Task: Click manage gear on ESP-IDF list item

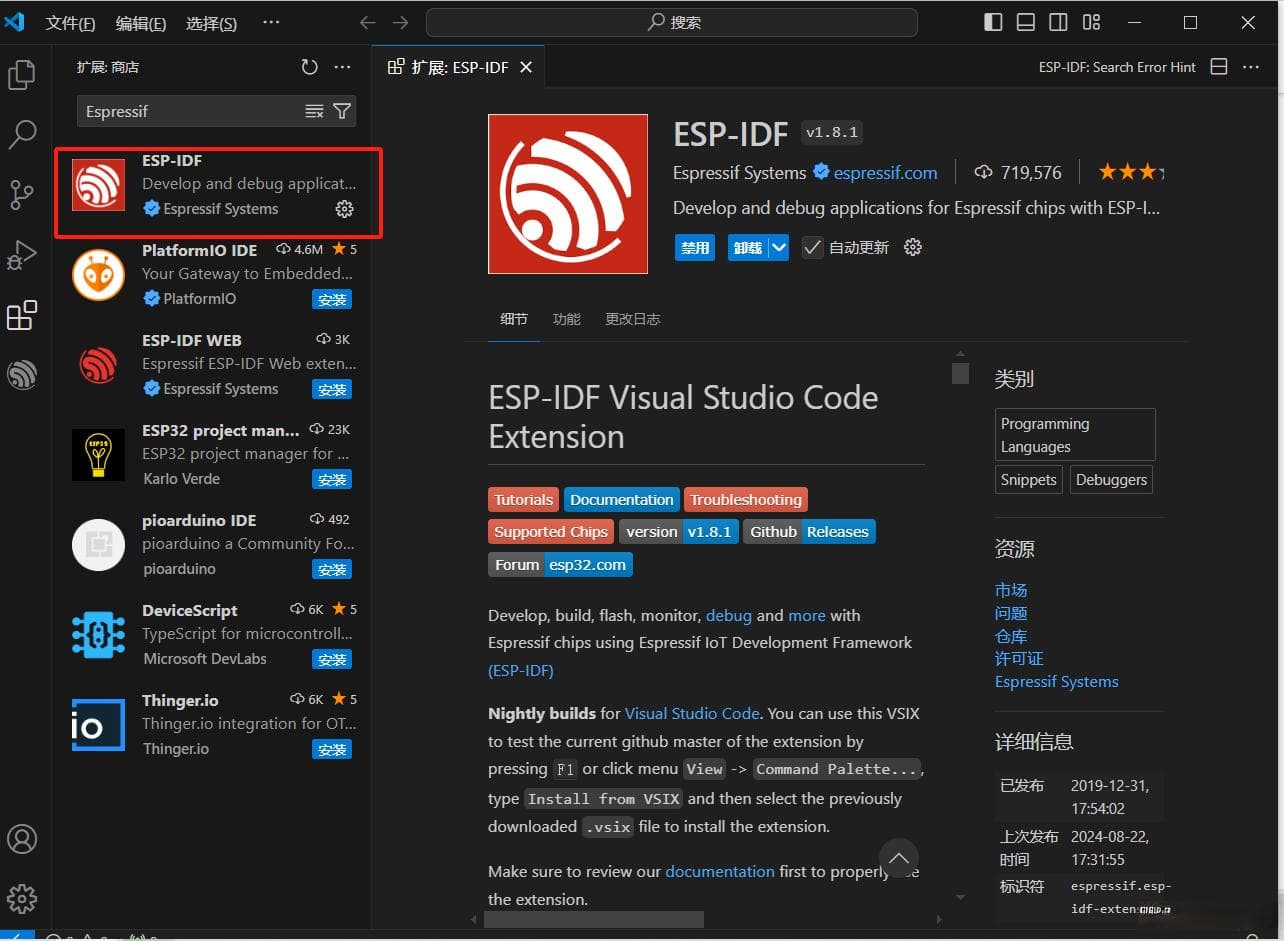Action: pyautogui.click(x=344, y=209)
